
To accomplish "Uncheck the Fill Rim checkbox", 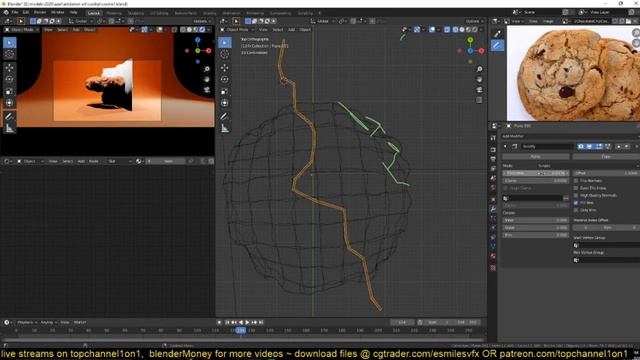I will 576,203.
